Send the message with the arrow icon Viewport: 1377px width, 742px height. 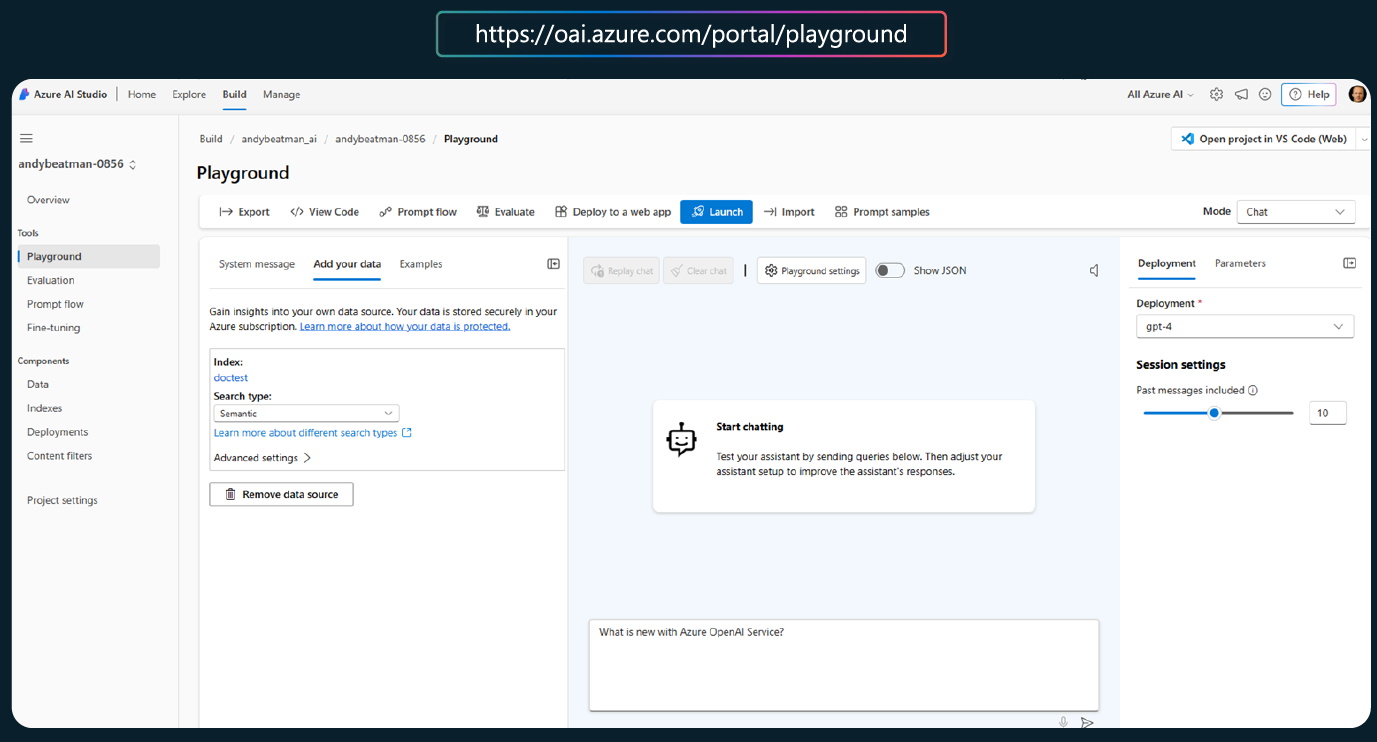(1087, 722)
